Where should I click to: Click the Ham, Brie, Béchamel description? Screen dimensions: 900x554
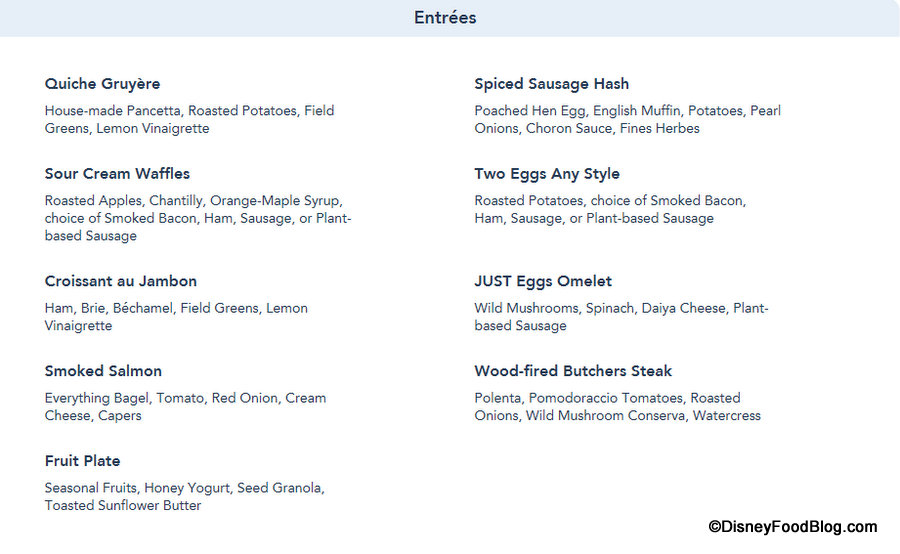[x=175, y=317]
